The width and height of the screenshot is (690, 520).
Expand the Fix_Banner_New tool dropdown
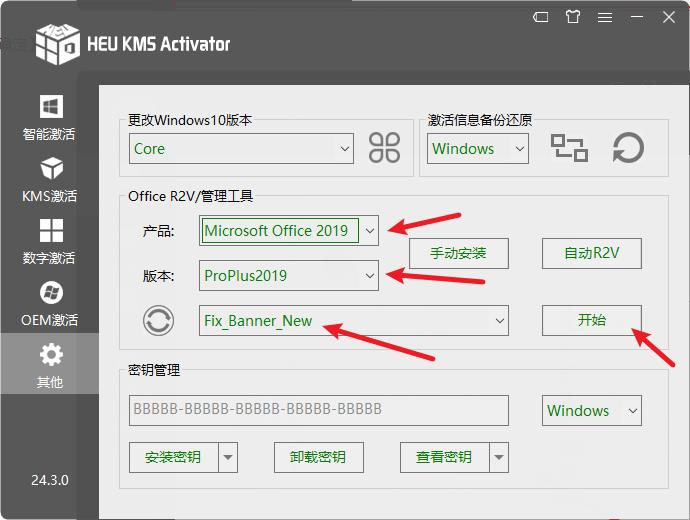[x=500, y=321]
